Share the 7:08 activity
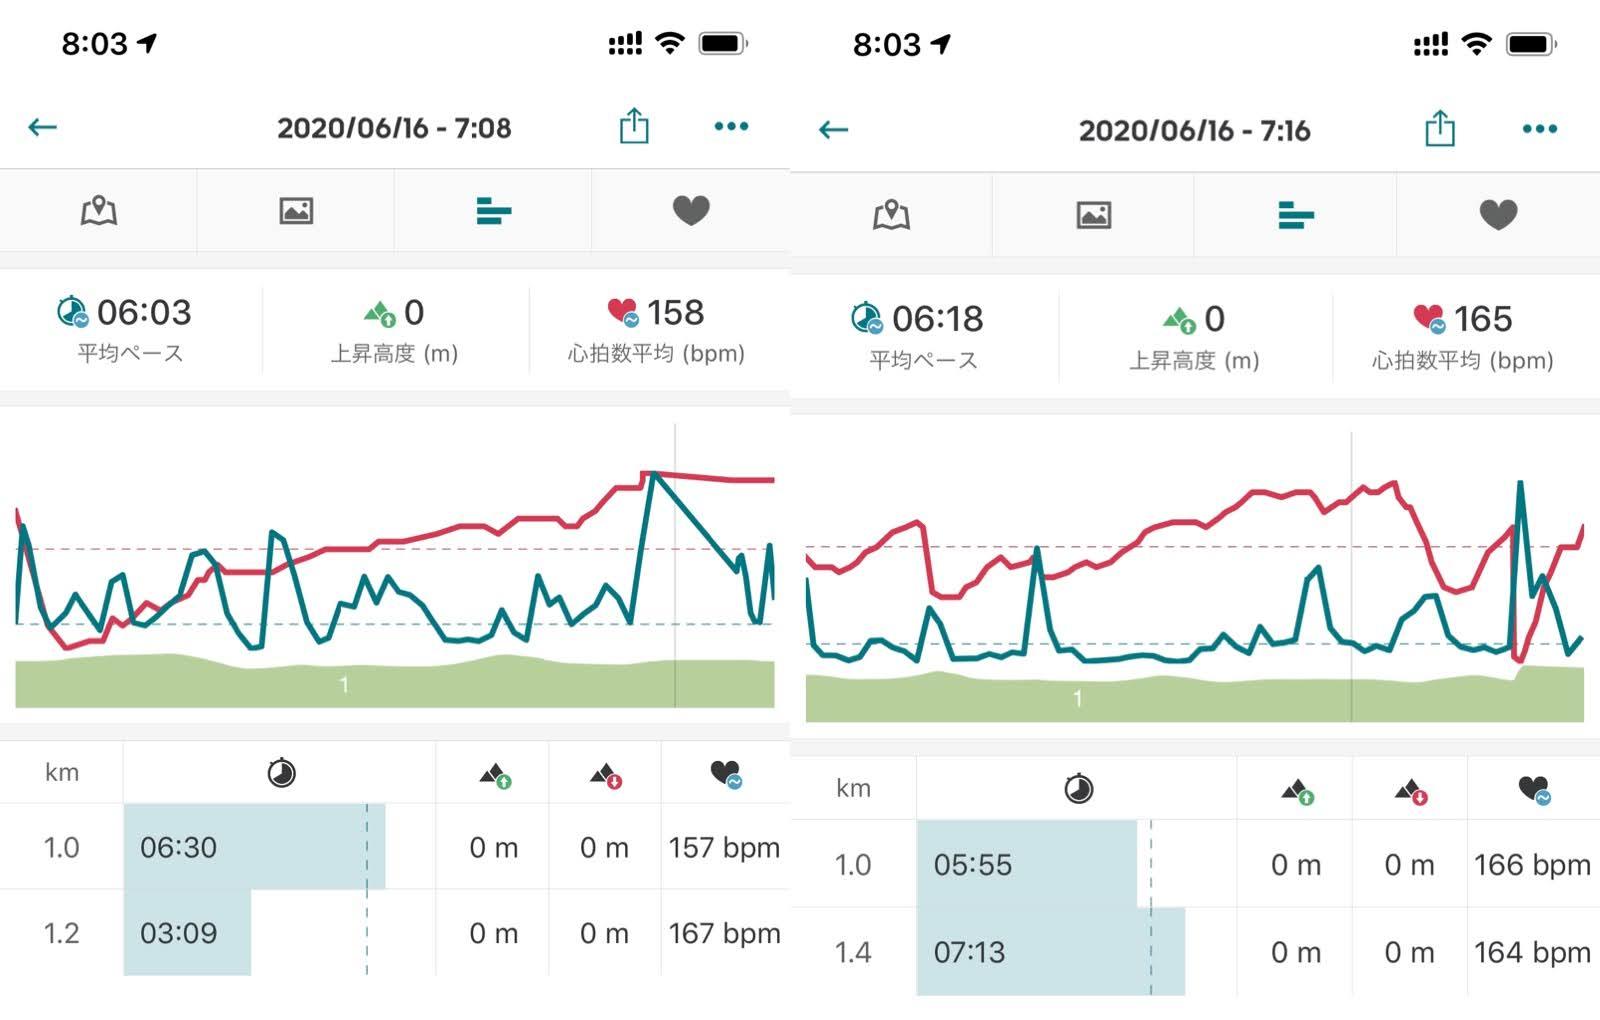1600x1020 pixels. [x=634, y=127]
